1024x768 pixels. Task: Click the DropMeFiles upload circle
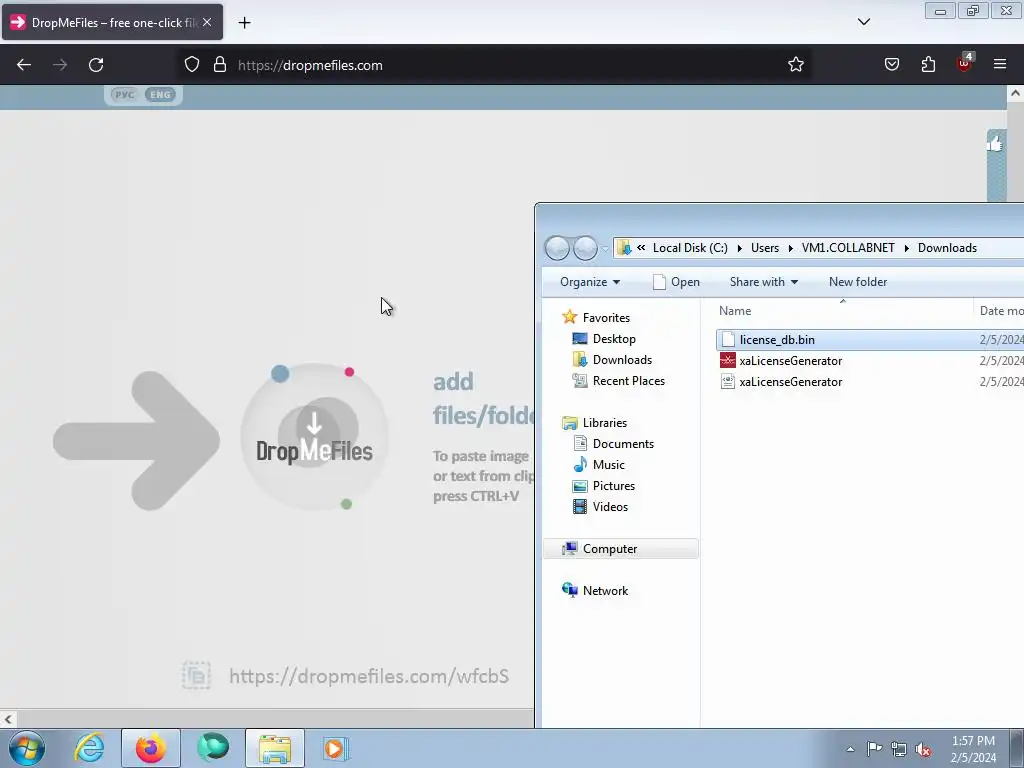(x=314, y=436)
